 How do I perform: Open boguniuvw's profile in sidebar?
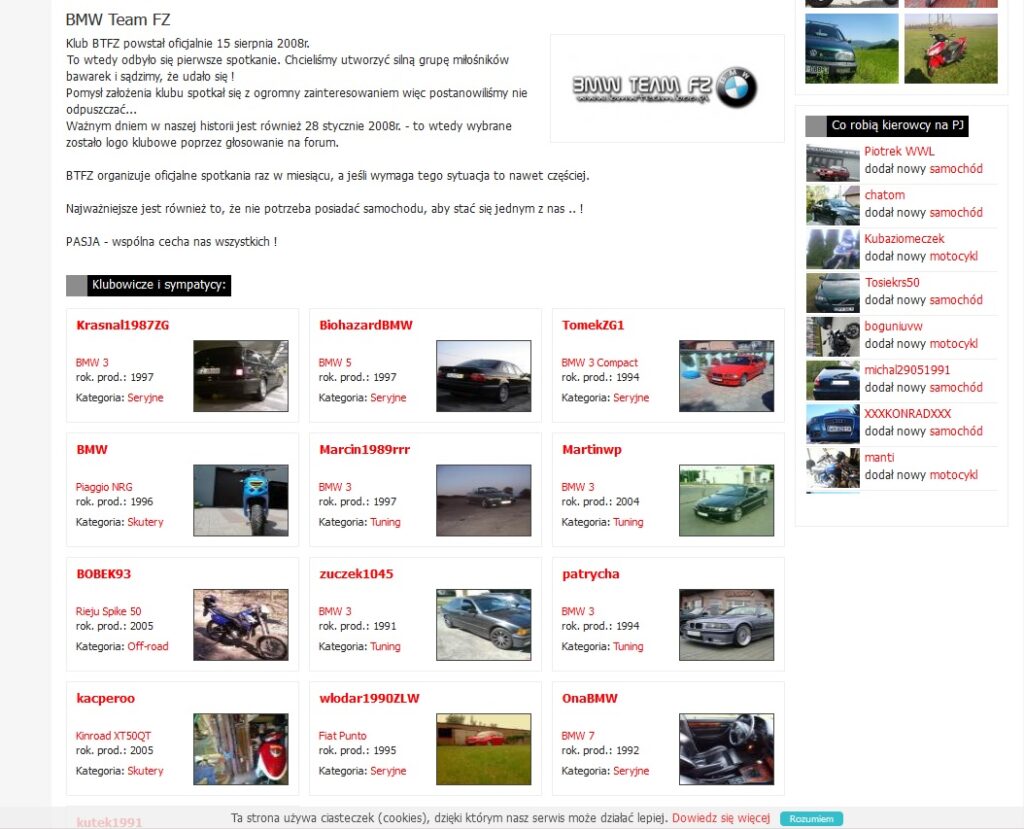pos(893,326)
